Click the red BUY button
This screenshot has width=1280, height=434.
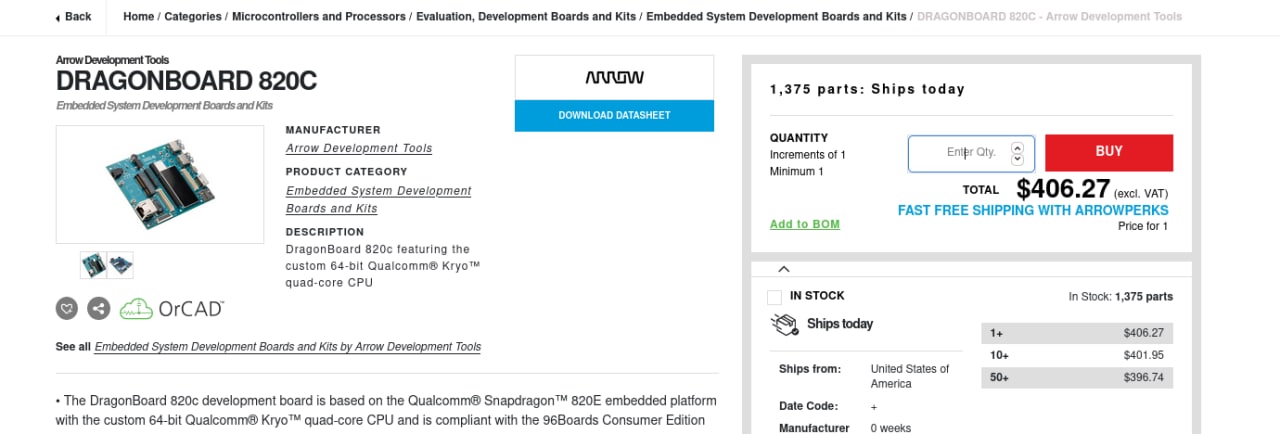click(1109, 152)
